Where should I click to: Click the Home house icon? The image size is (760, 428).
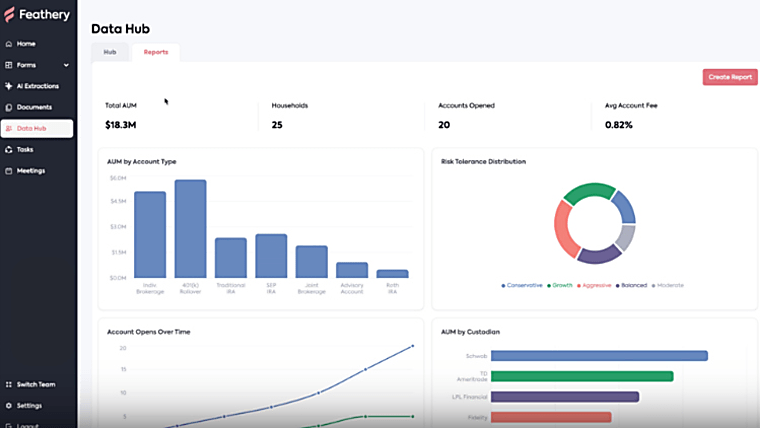(x=9, y=44)
